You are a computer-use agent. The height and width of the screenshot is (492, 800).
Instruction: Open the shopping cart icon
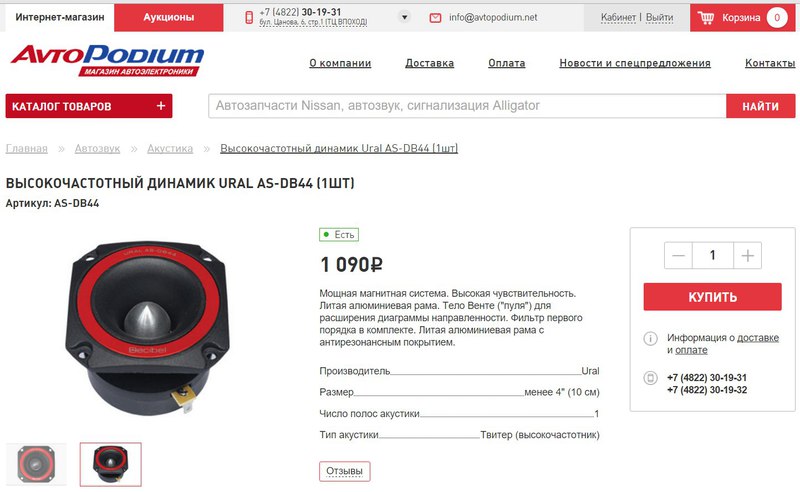[x=706, y=18]
